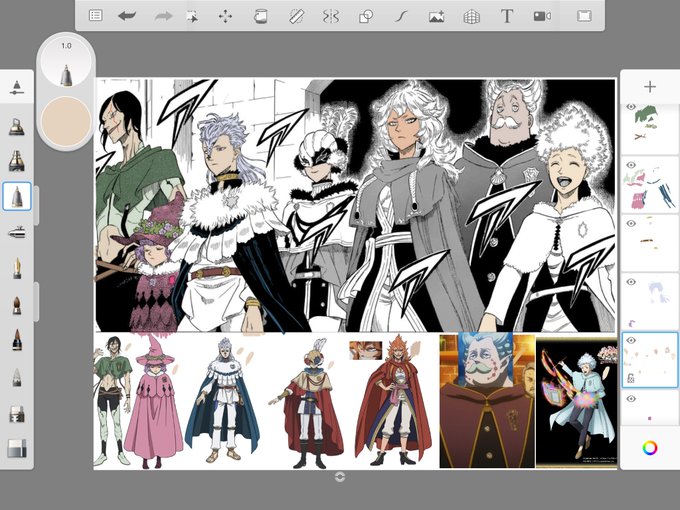This screenshot has height=510, width=680.
Task: Open the selected skin-tone layer thumbnail
Action: [x=650, y=360]
